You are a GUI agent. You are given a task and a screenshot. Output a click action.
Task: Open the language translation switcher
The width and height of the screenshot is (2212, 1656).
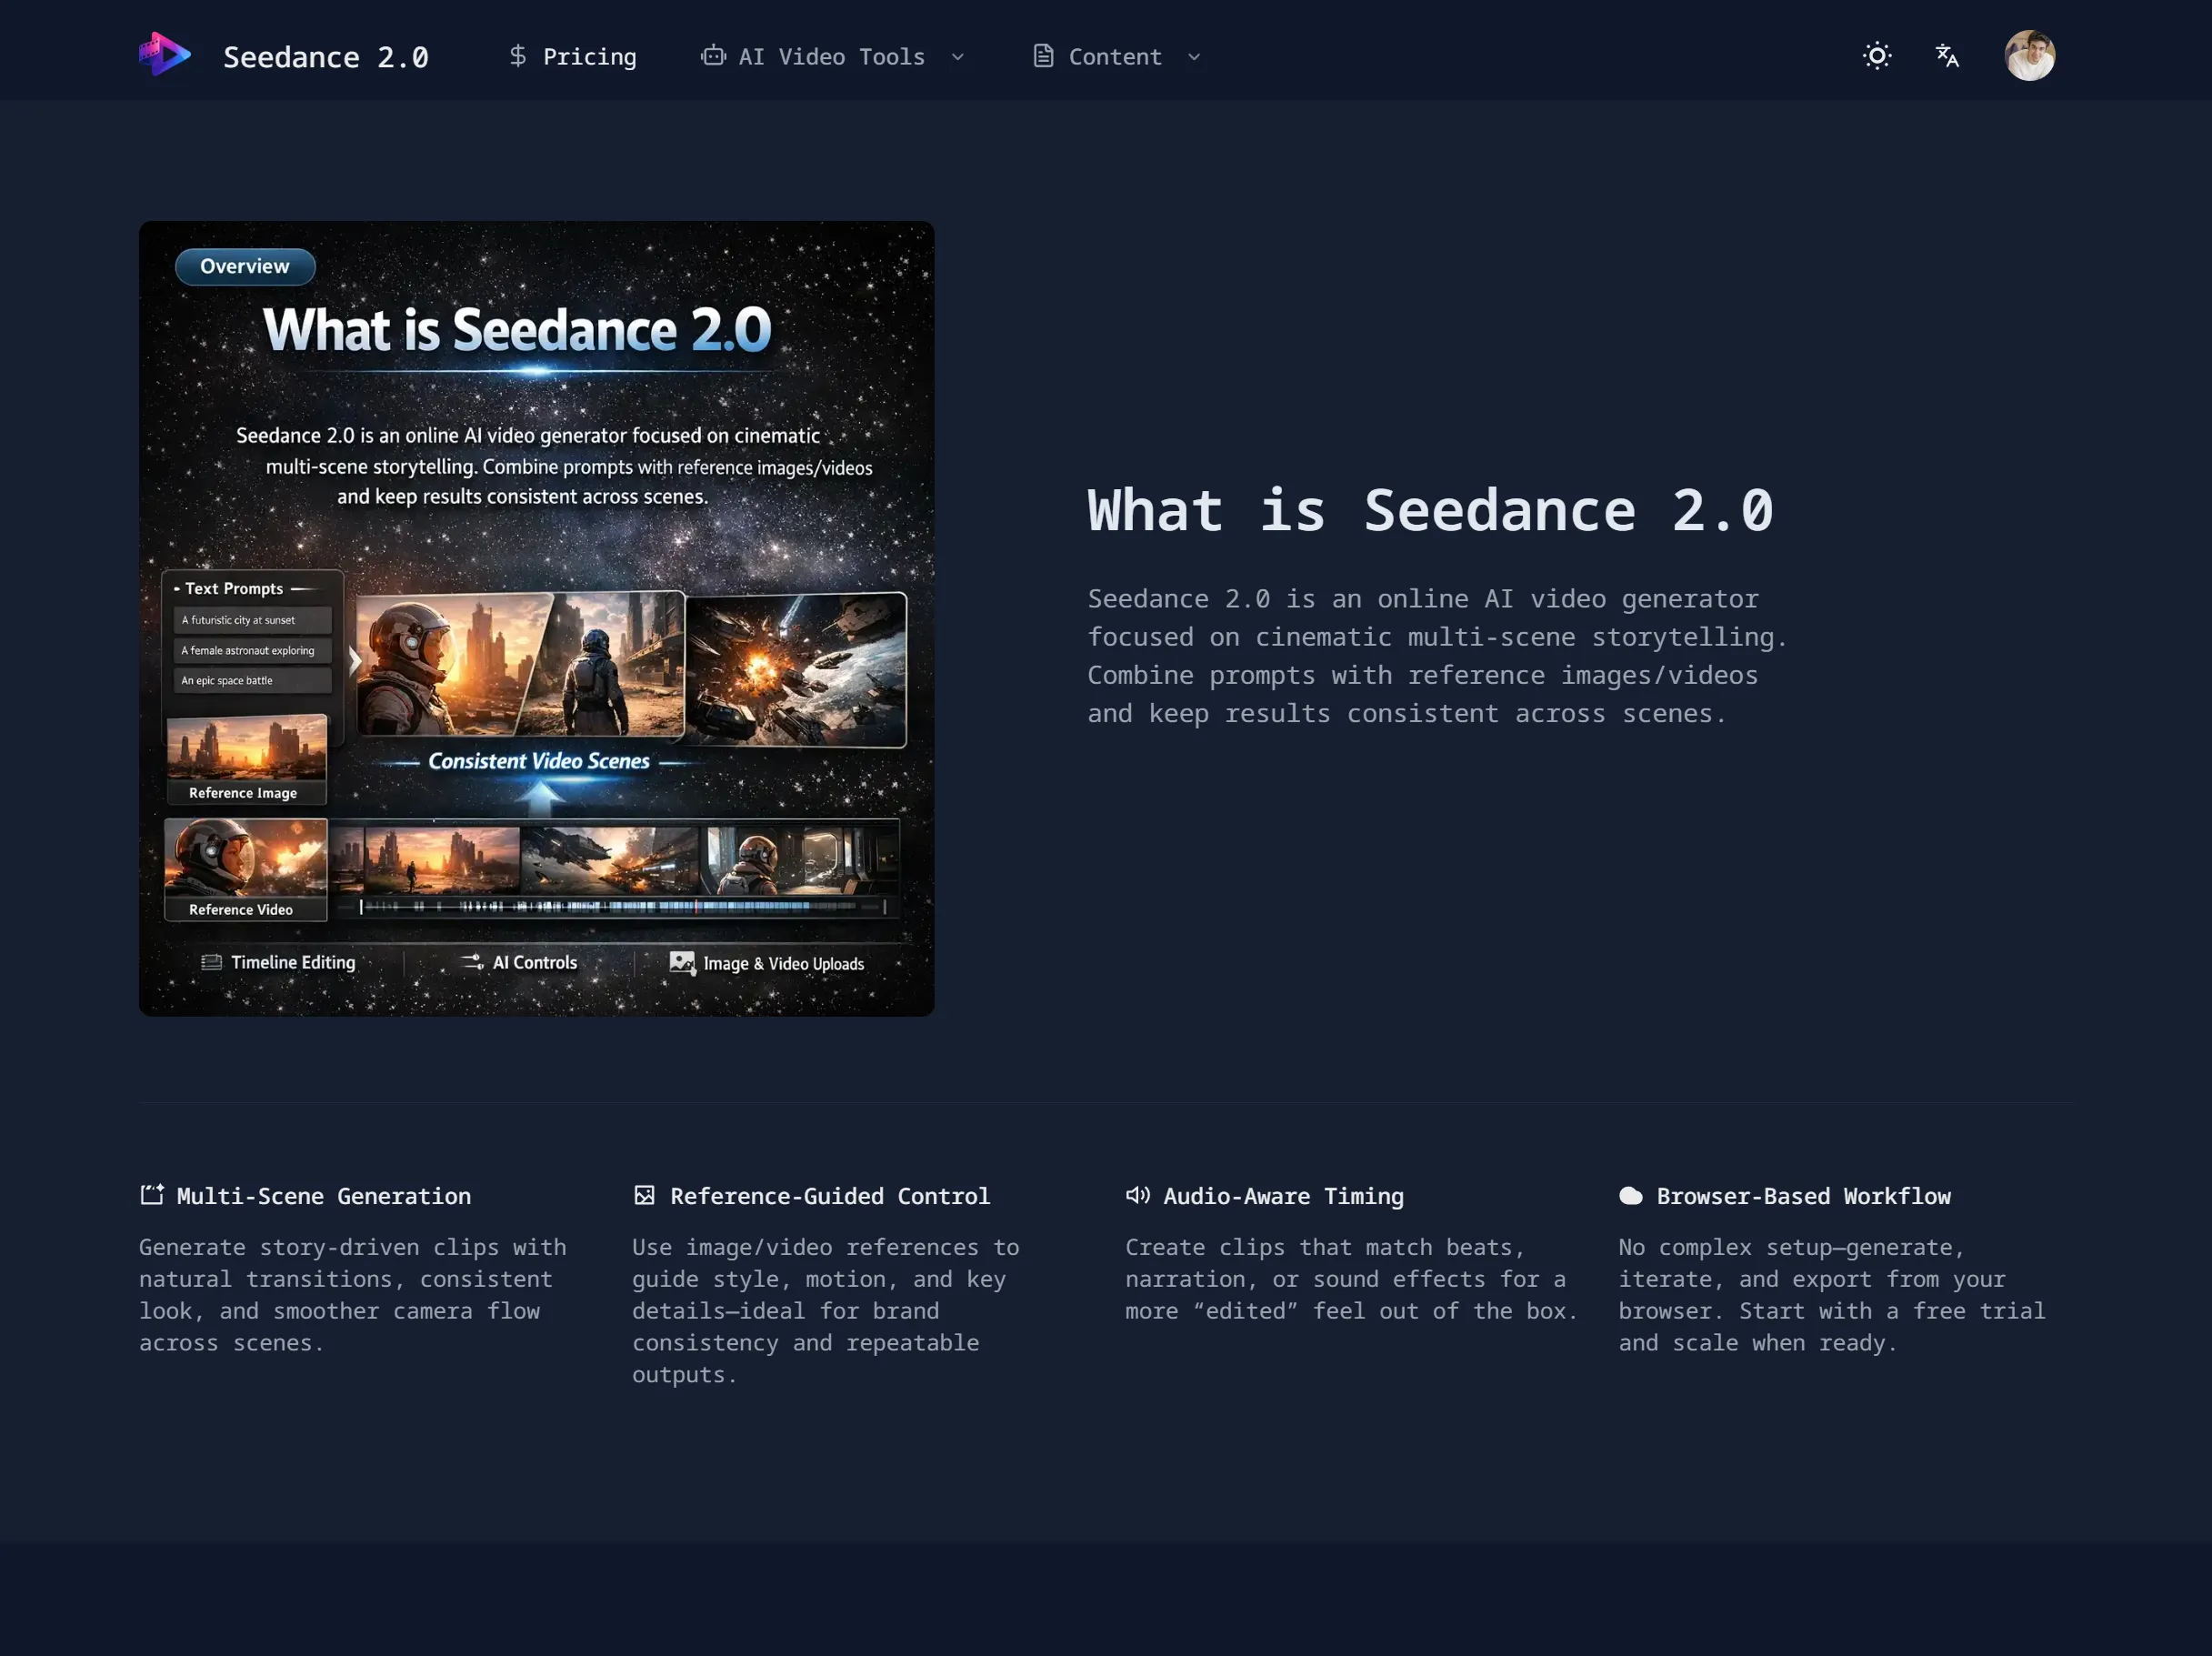pyautogui.click(x=1946, y=56)
